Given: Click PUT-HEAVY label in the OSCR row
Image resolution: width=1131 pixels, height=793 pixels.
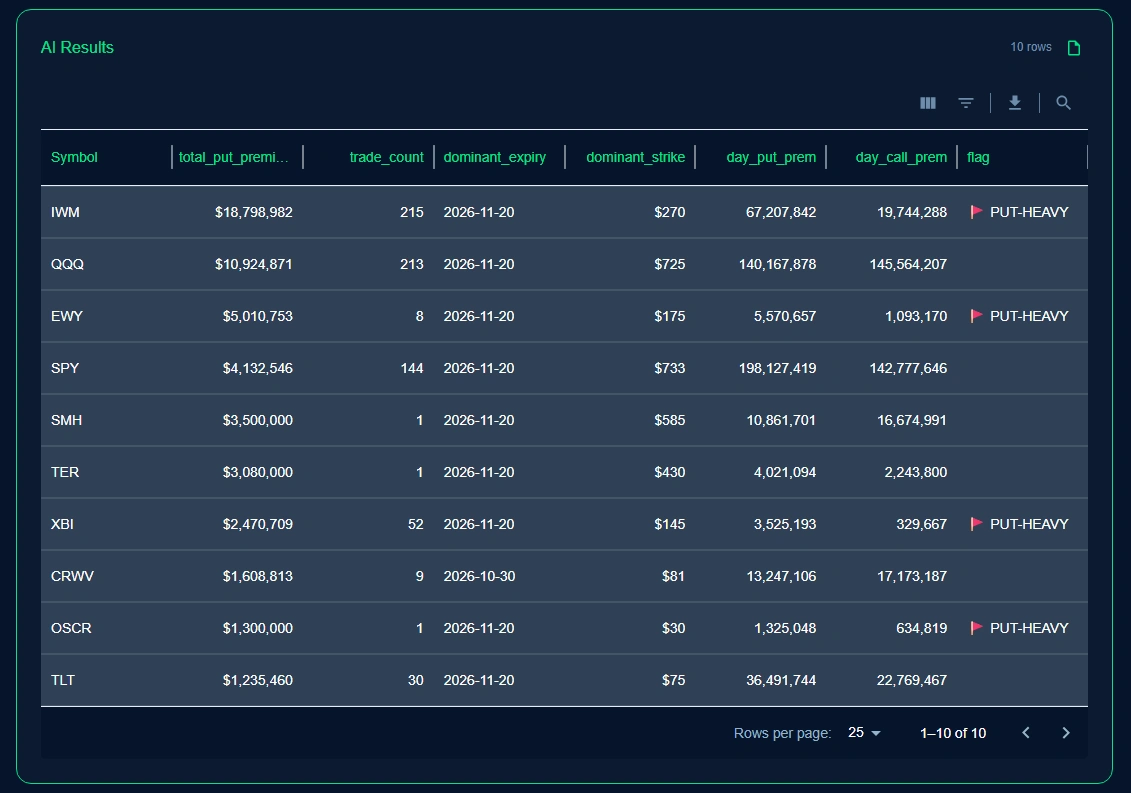Looking at the screenshot, I should (x=1029, y=628).
